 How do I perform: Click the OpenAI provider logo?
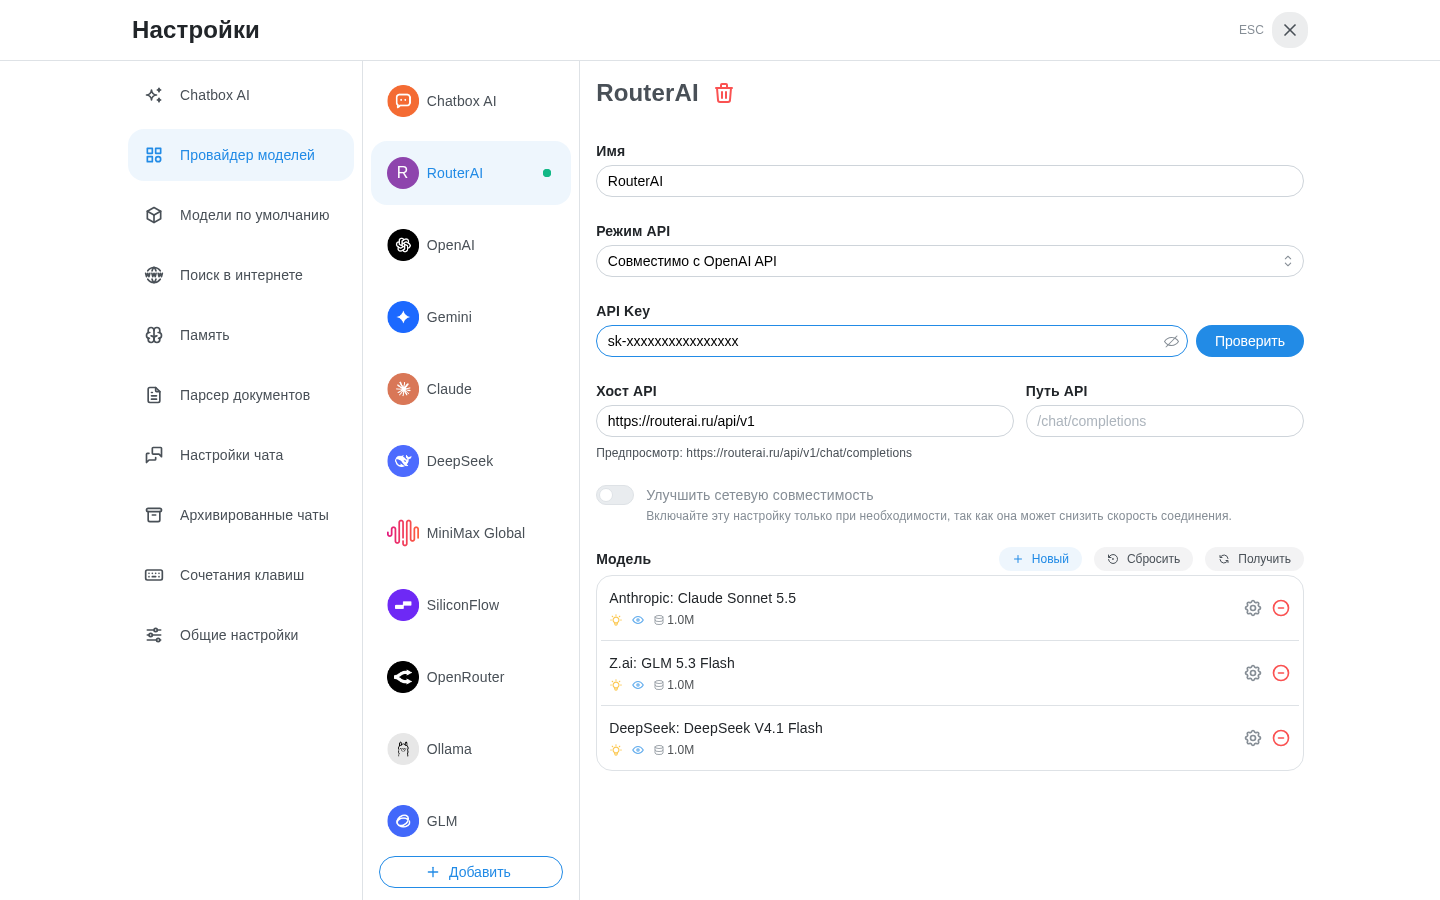[403, 245]
